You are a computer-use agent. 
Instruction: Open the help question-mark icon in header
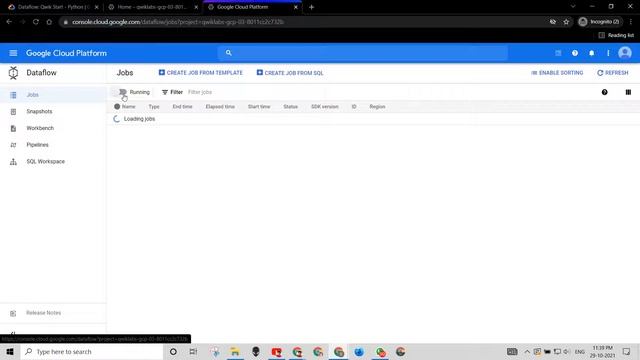[x=575, y=53]
